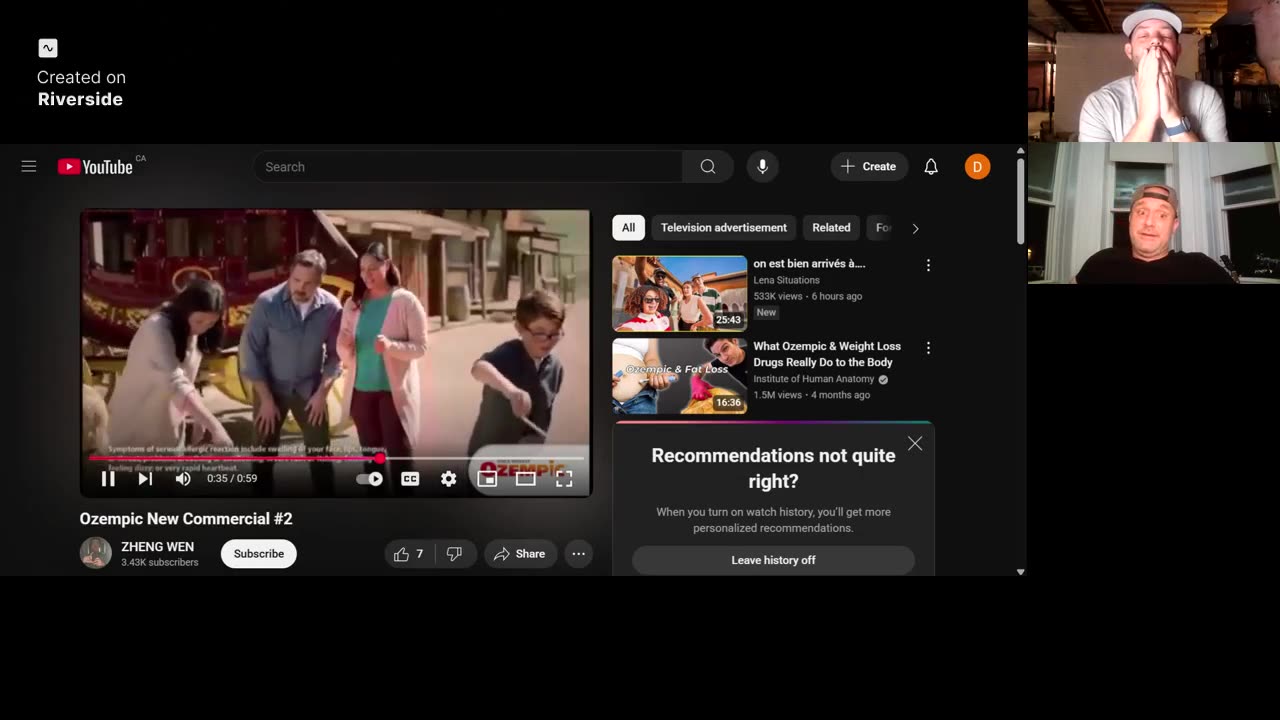Skip to the next video

pyautogui.click(x=145, y=479)
